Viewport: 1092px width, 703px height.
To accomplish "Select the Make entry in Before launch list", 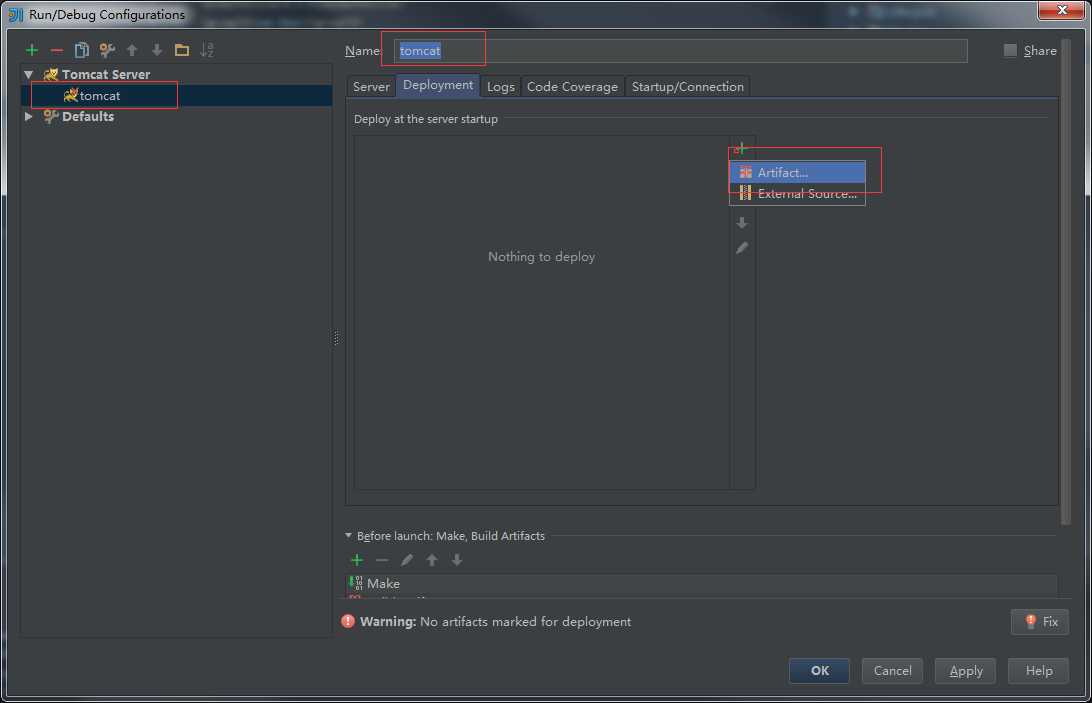I will 702,584.
